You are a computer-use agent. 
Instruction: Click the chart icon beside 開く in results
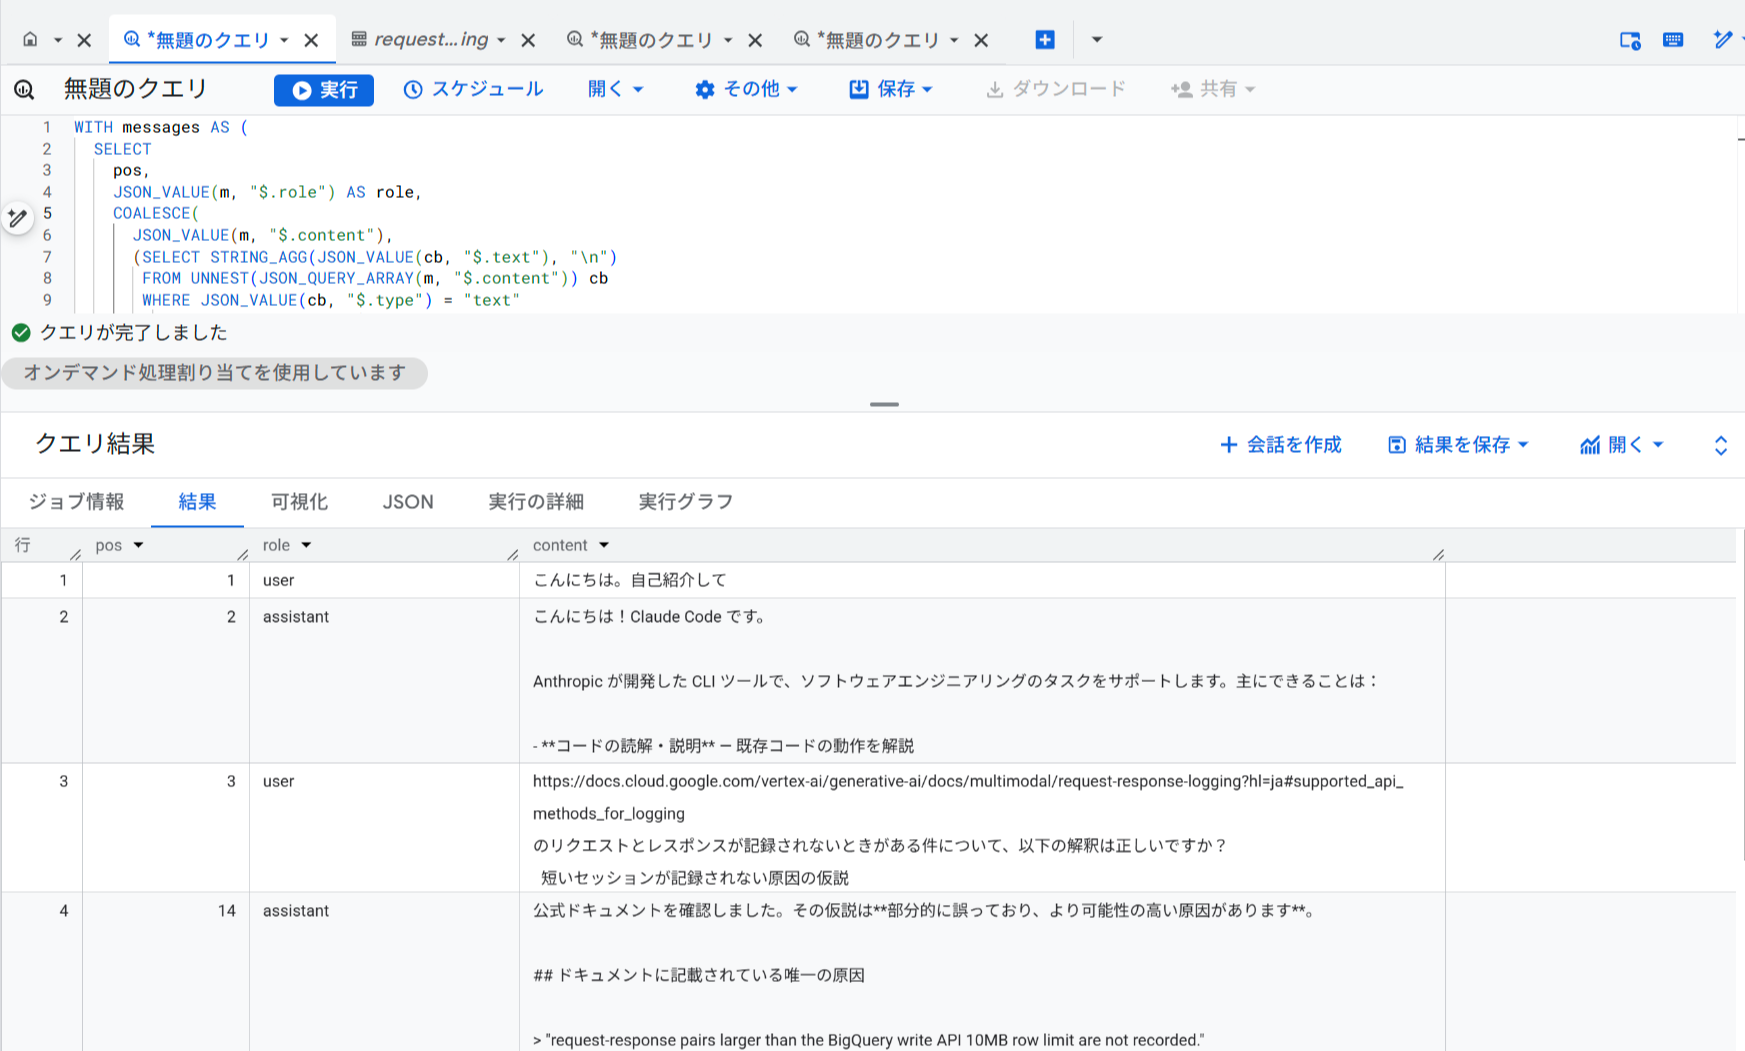[x=1591, y=445]
